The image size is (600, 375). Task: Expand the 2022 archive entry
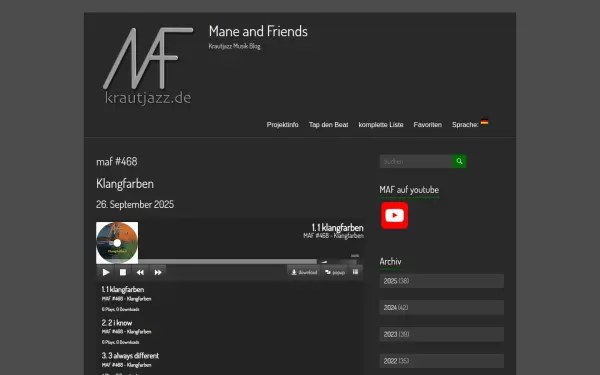[x=442, y=361]
